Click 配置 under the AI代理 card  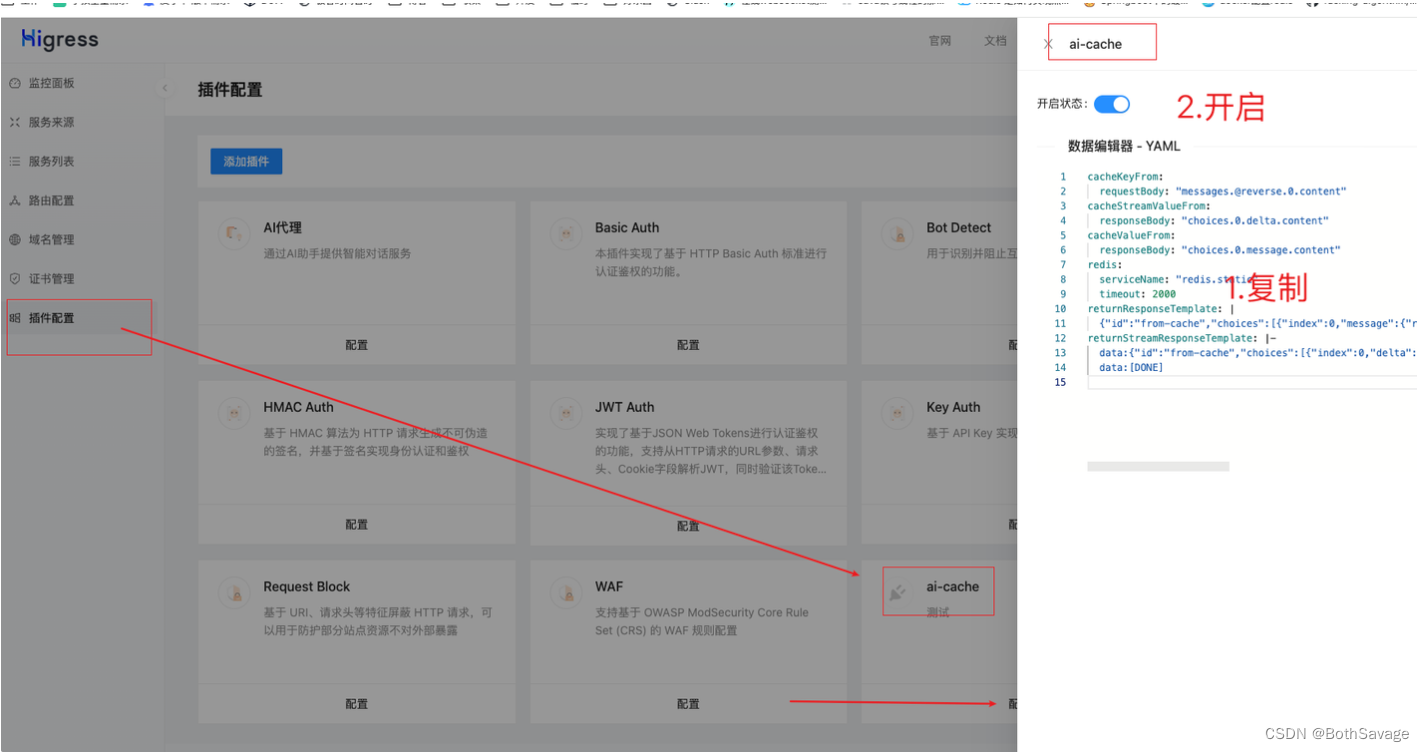pyautogui.click(x=357, y=345)
